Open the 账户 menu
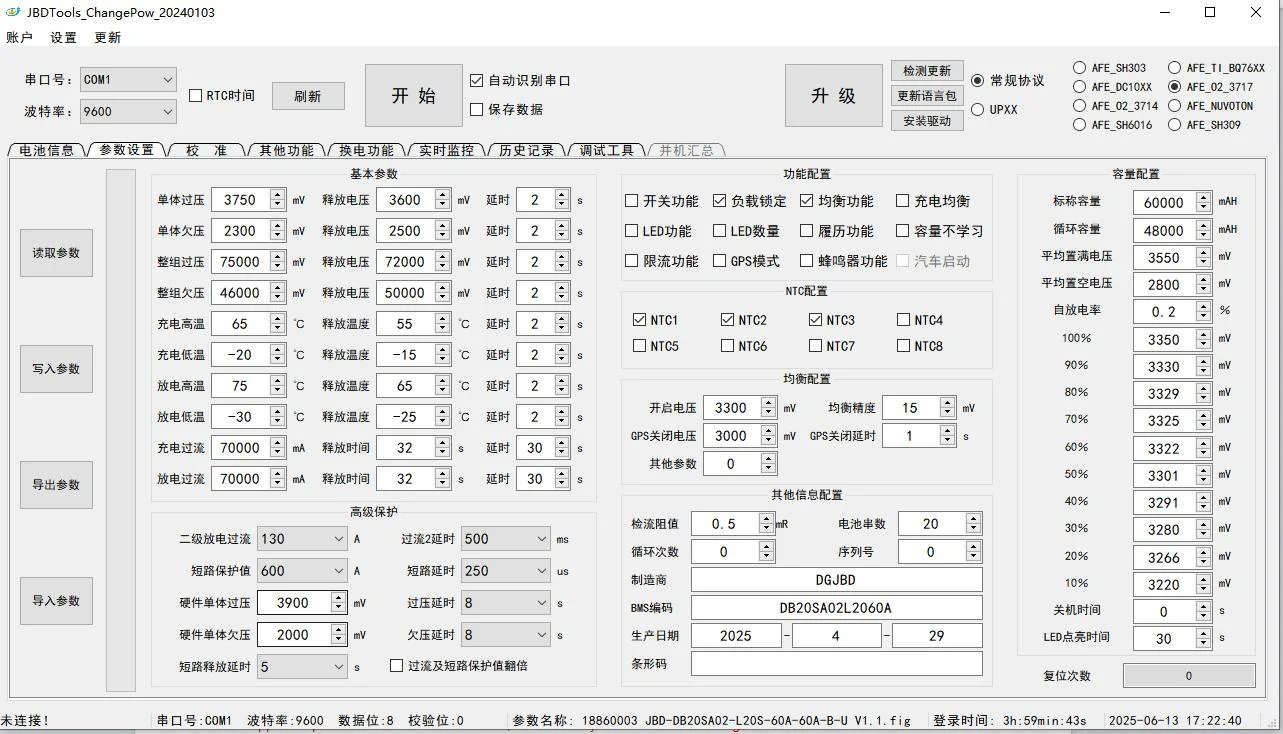 [19, 37]
